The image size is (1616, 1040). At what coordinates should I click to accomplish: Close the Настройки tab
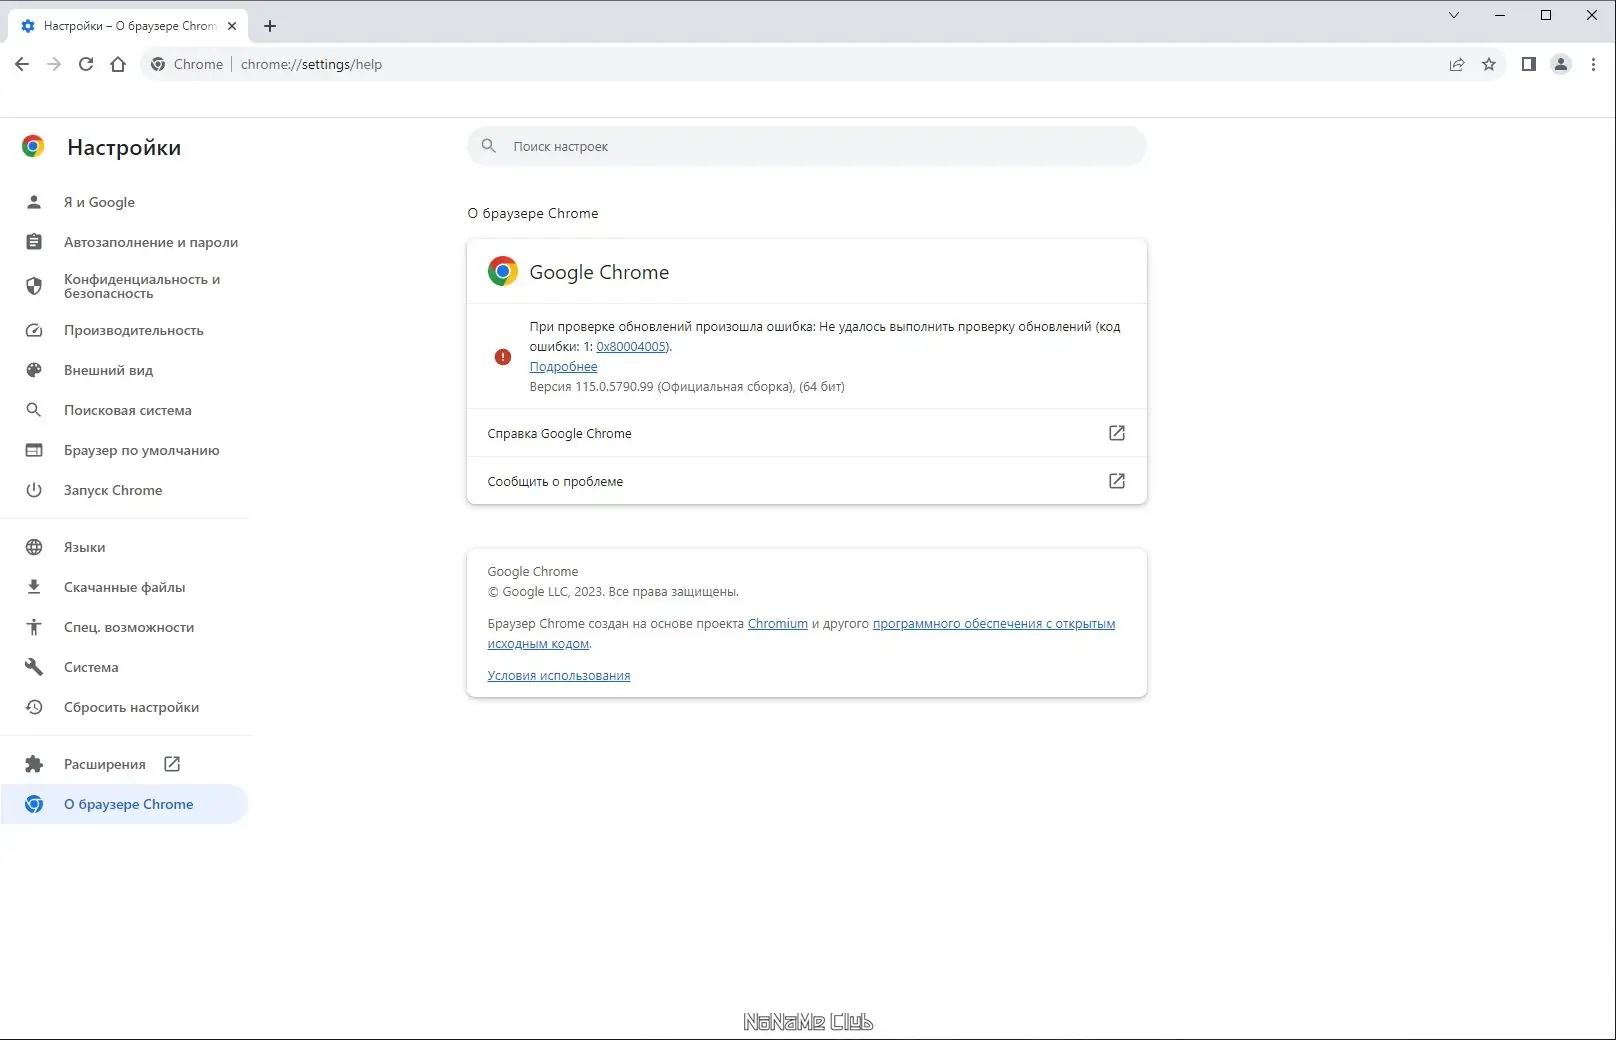click(232, 26)
